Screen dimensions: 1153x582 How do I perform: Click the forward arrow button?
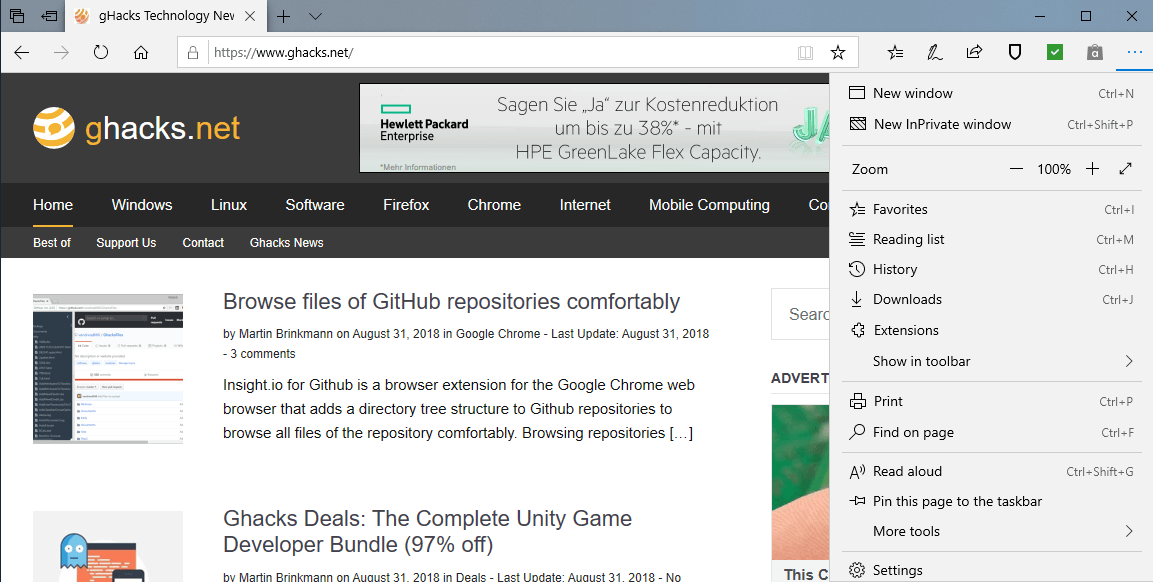pos(62,52)
